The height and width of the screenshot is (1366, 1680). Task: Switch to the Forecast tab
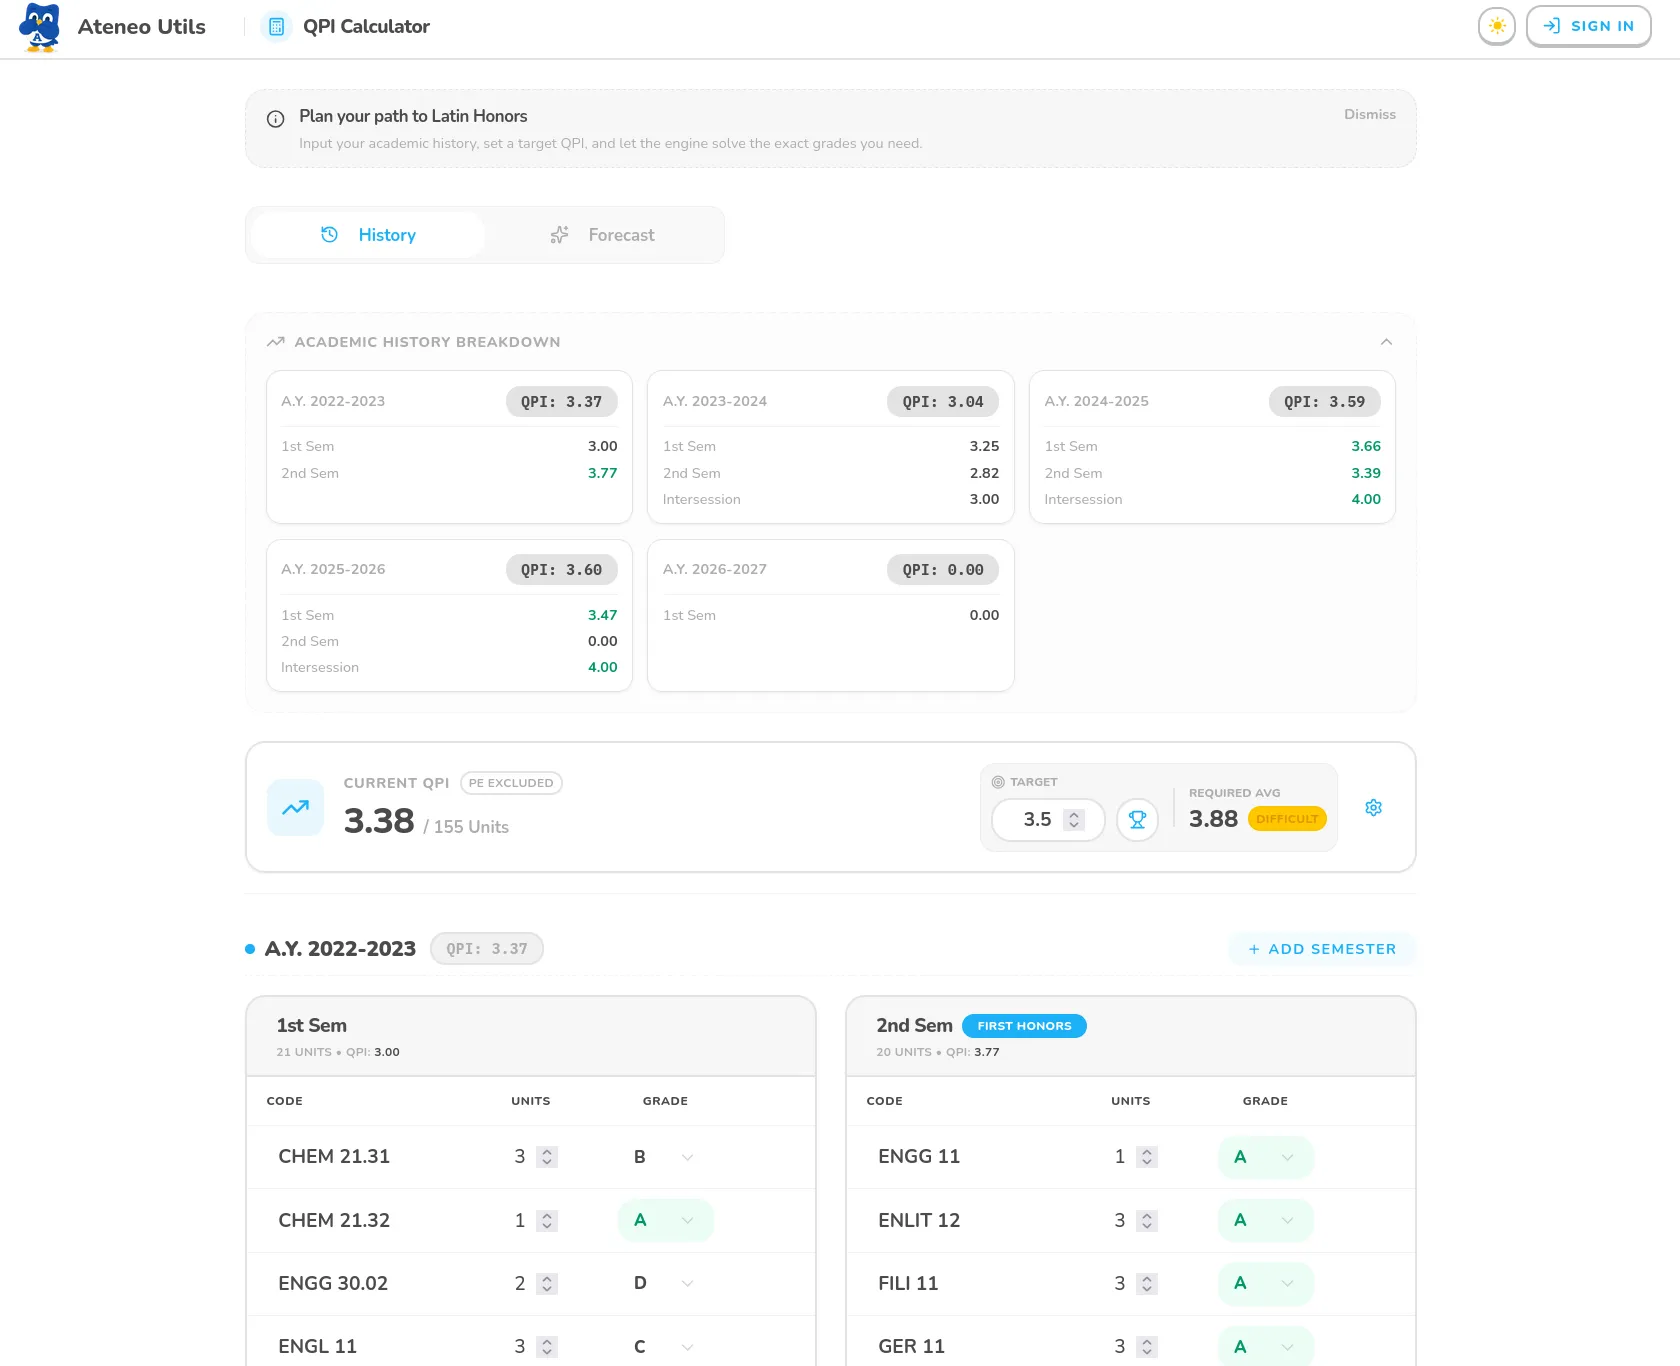pyautogui.click(x=604, y=234)
